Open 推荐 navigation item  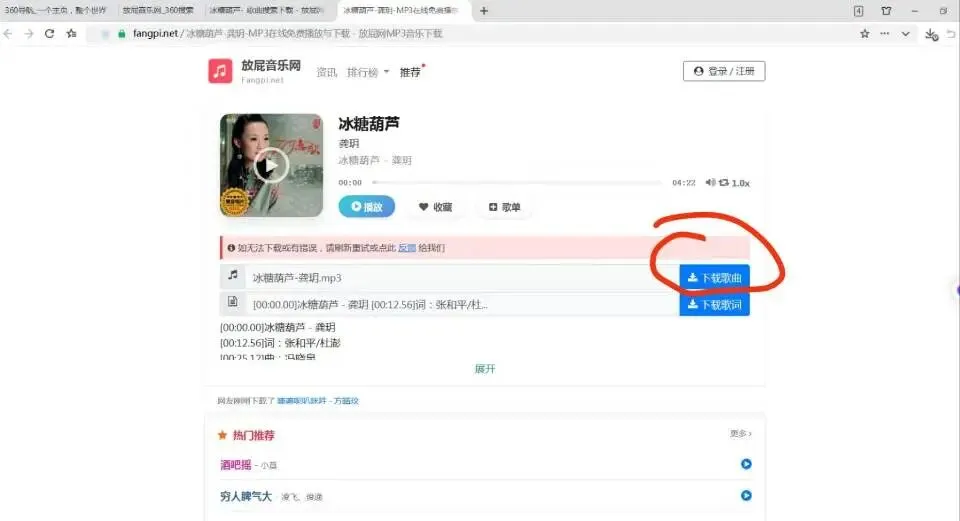410,72
